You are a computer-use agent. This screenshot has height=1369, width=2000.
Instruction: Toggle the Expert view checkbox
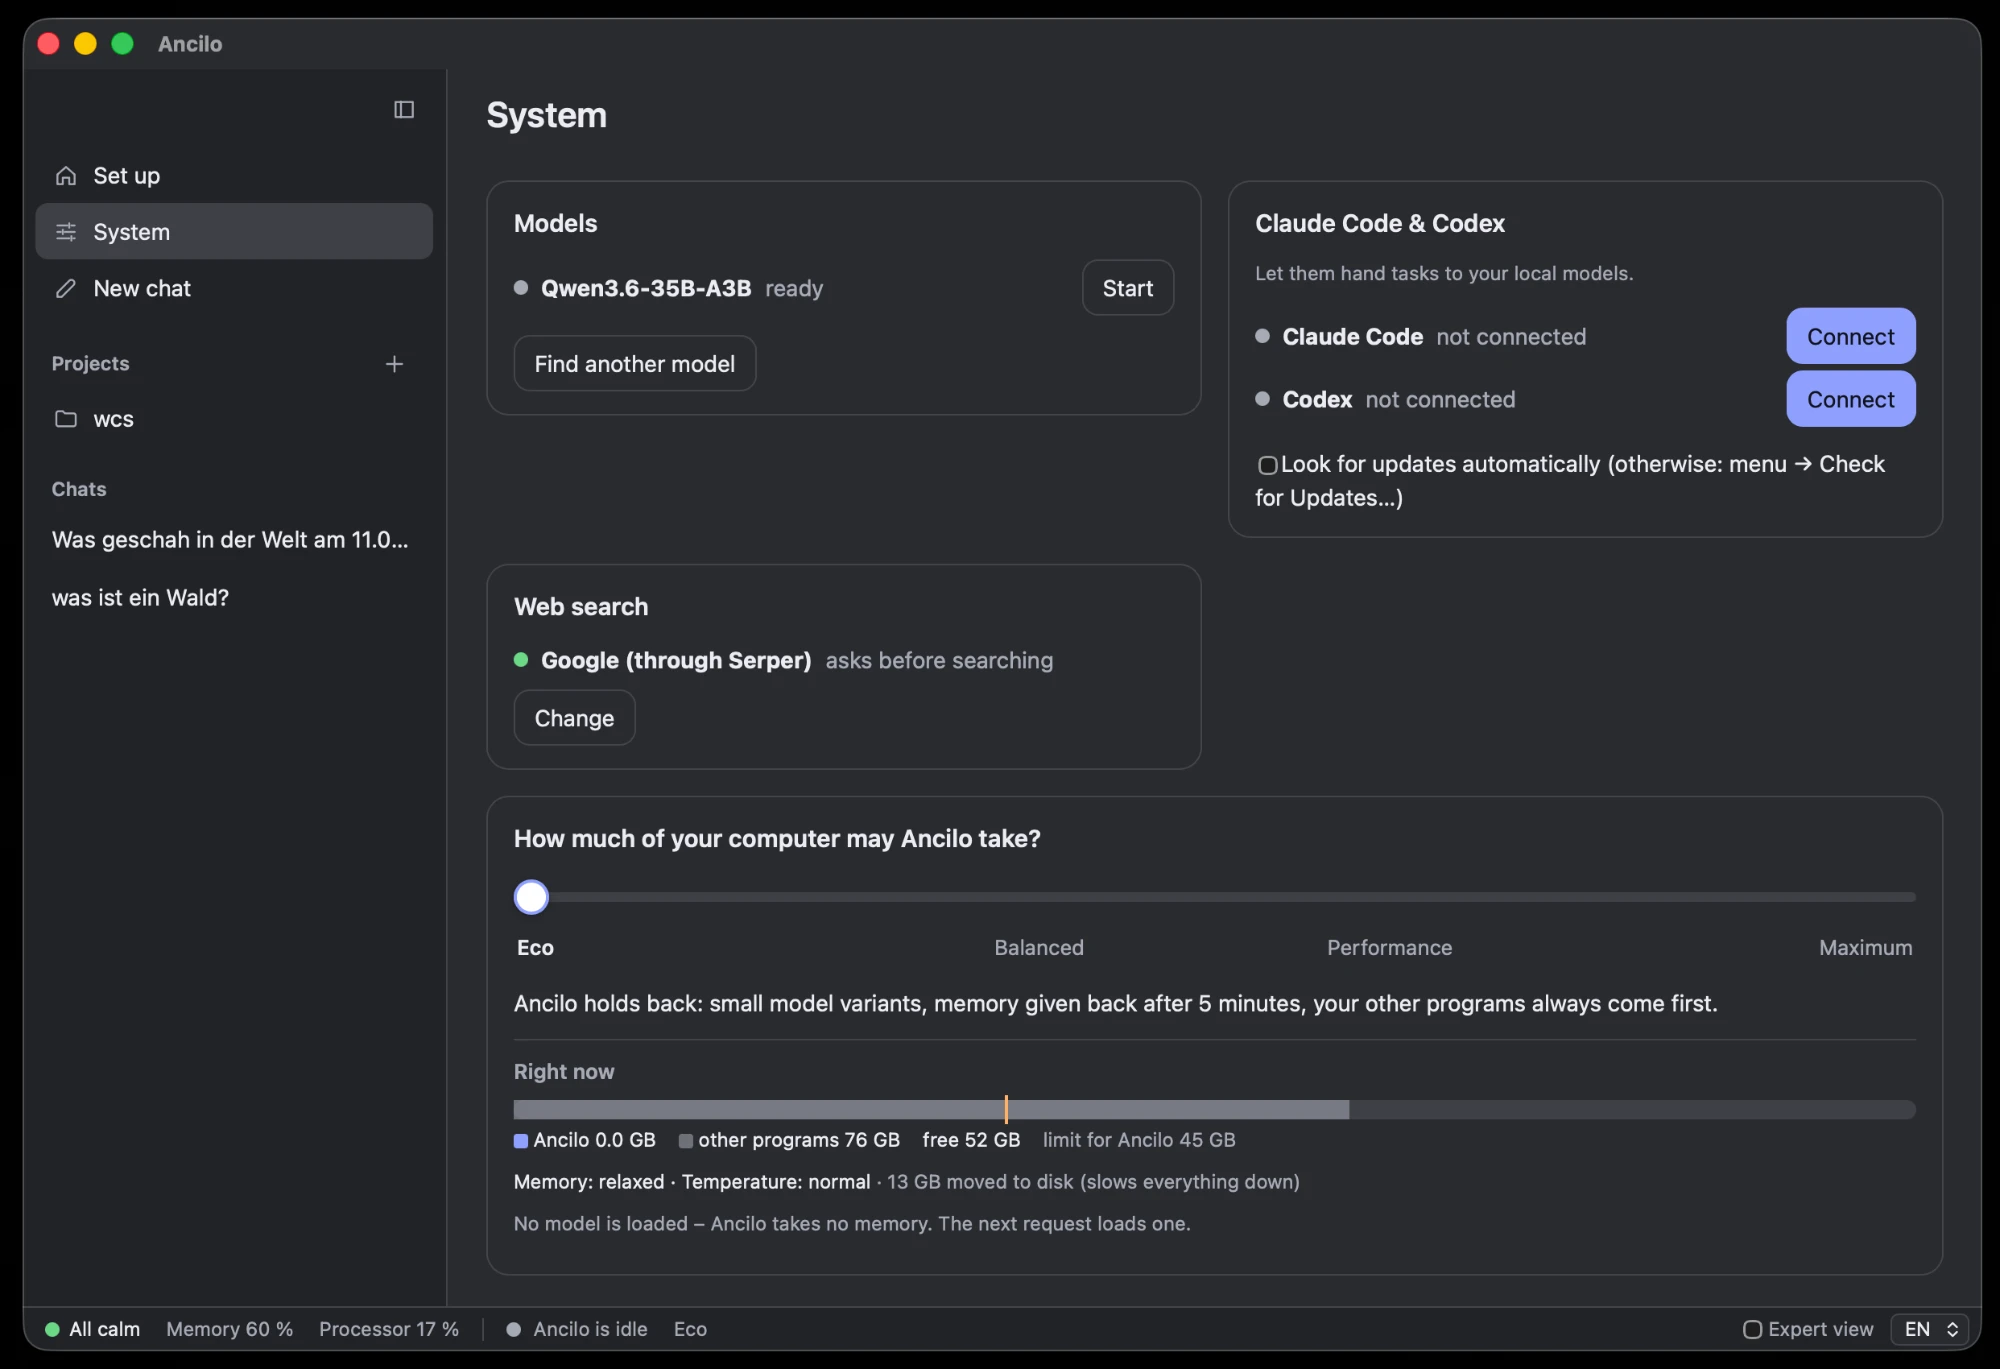tap(1752, 1329)
